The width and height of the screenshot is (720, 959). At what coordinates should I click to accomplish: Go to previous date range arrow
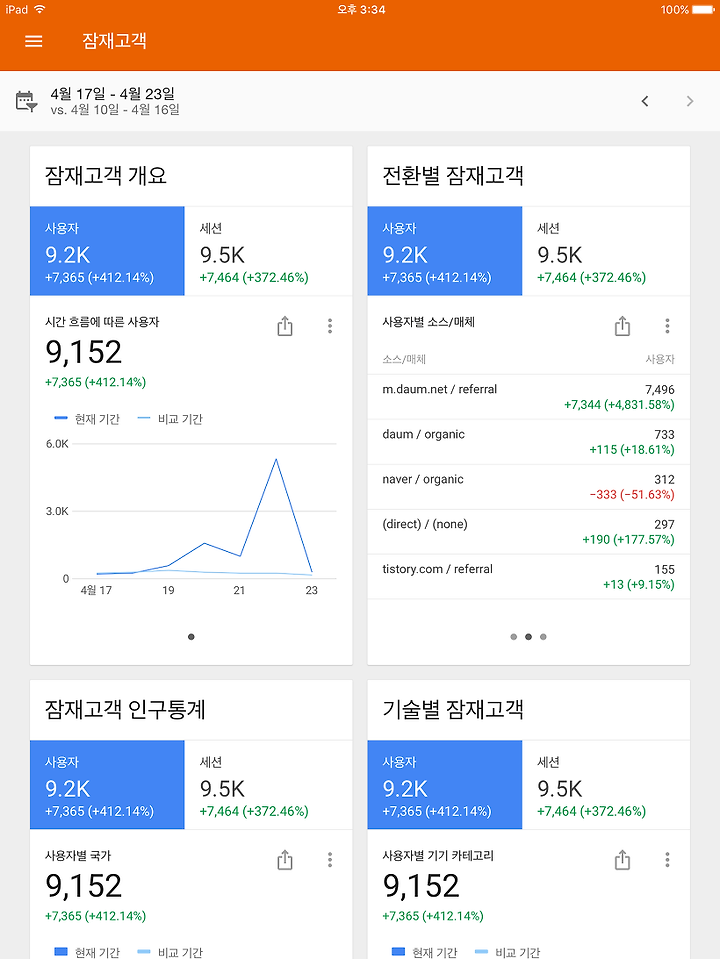645,101
